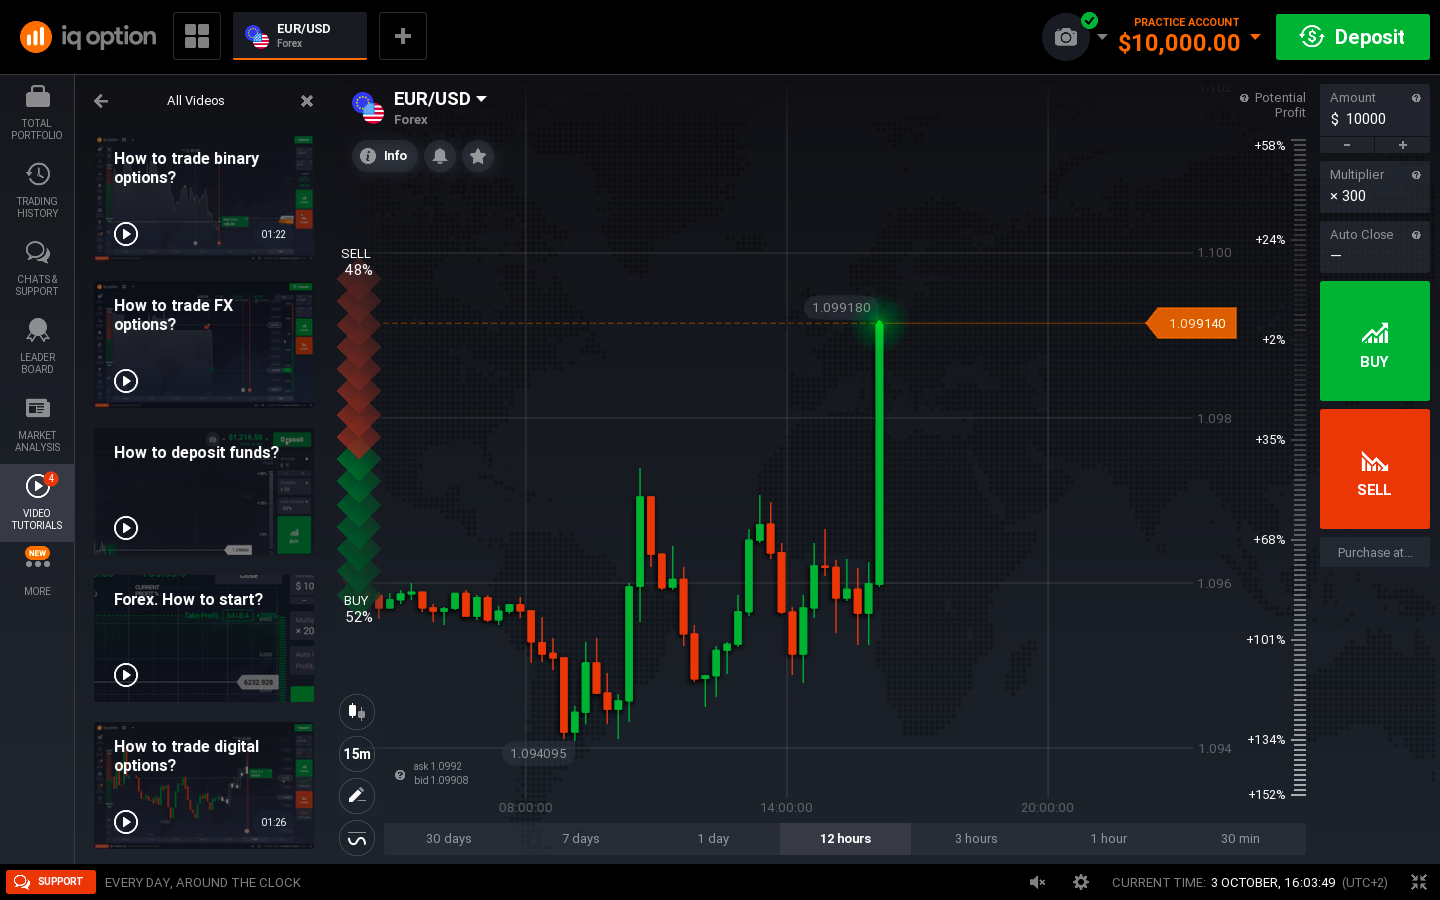Screen dimensions: 1440x900
Task: Open Chats & Support in sidebar
Action: coord(37,269)
